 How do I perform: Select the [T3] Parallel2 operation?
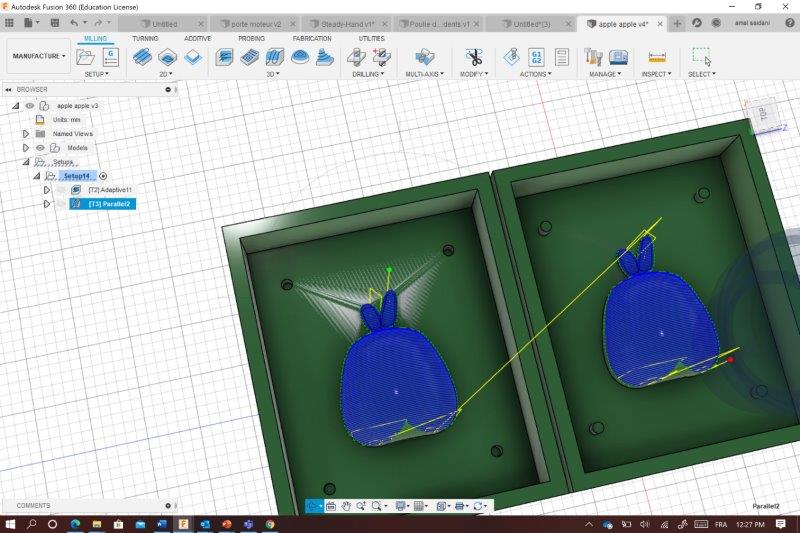tap(103, 204)
